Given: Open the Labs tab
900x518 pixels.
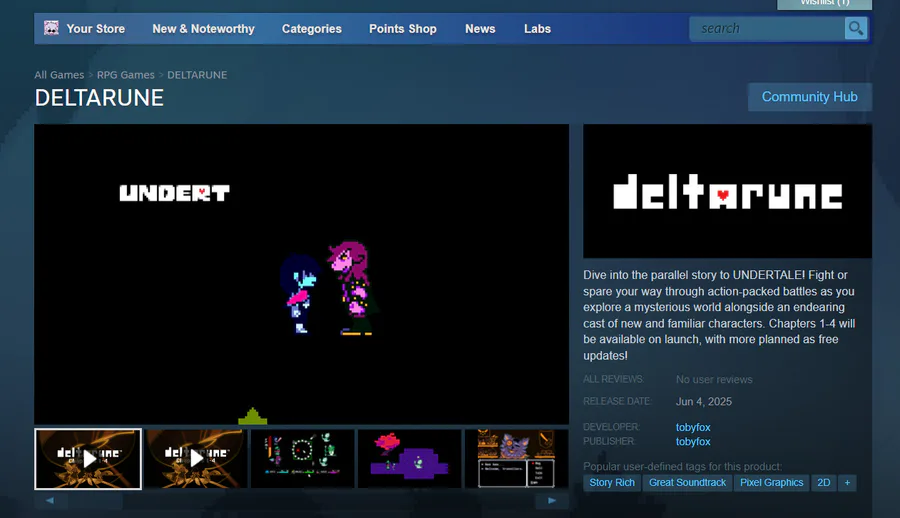Looking at the screenshot, I should [537, 29].
